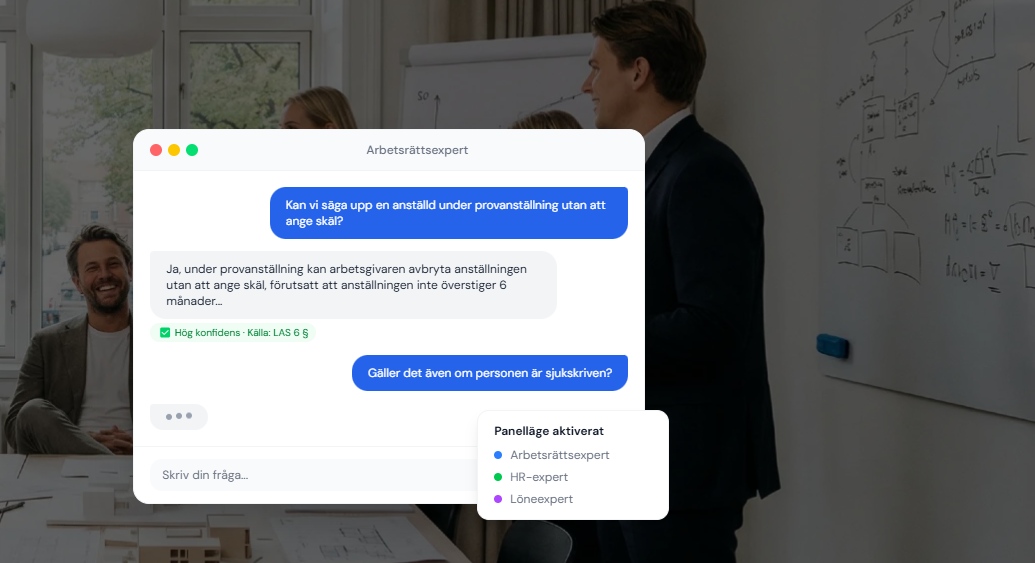
Task: Click the Panelläge aktiverat heading
Action: tap(549, 431)
